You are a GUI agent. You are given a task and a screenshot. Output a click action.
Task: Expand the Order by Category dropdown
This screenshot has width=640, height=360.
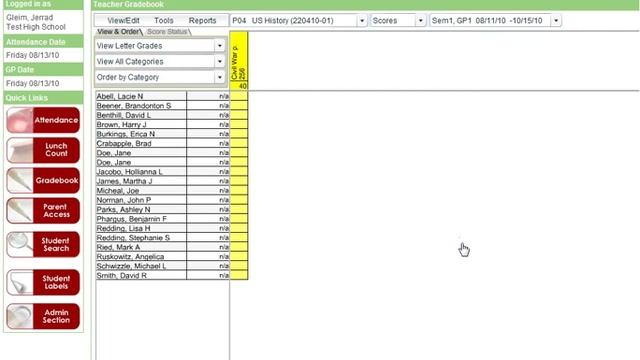coord(220,77)
